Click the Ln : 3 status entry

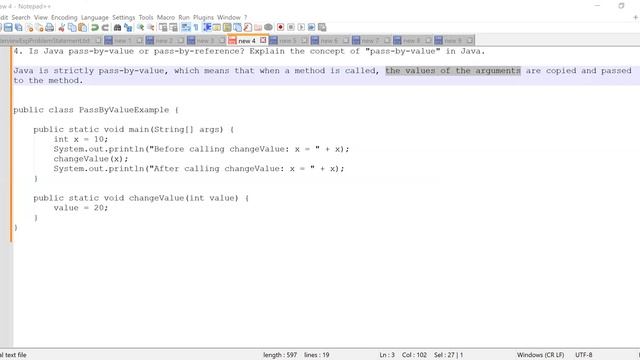pos(387,355)
